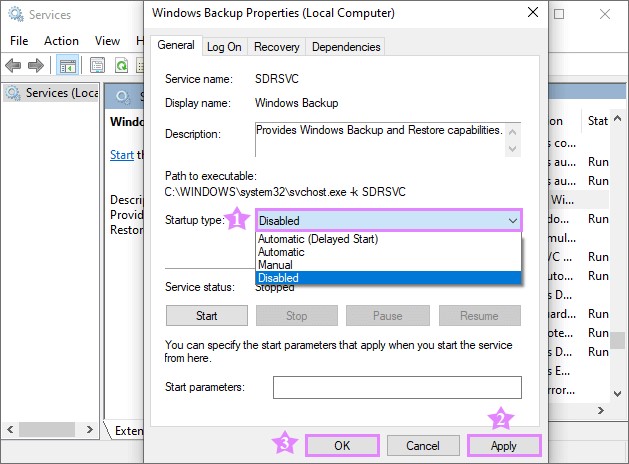
Task: Select Manual from startup type list
Action: tap(277, 265)
